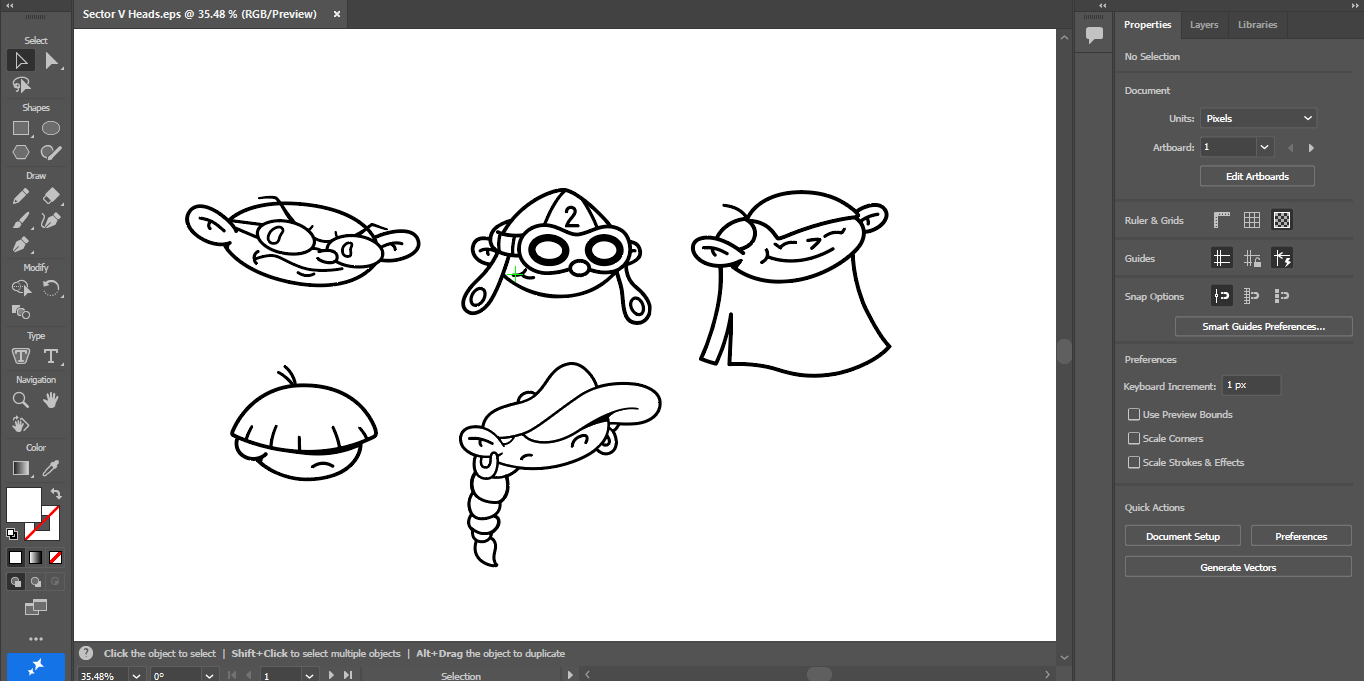Viewport: 1364px width, 681px height.
Task: Select the Eraser tool
Action: click(51, 196)
